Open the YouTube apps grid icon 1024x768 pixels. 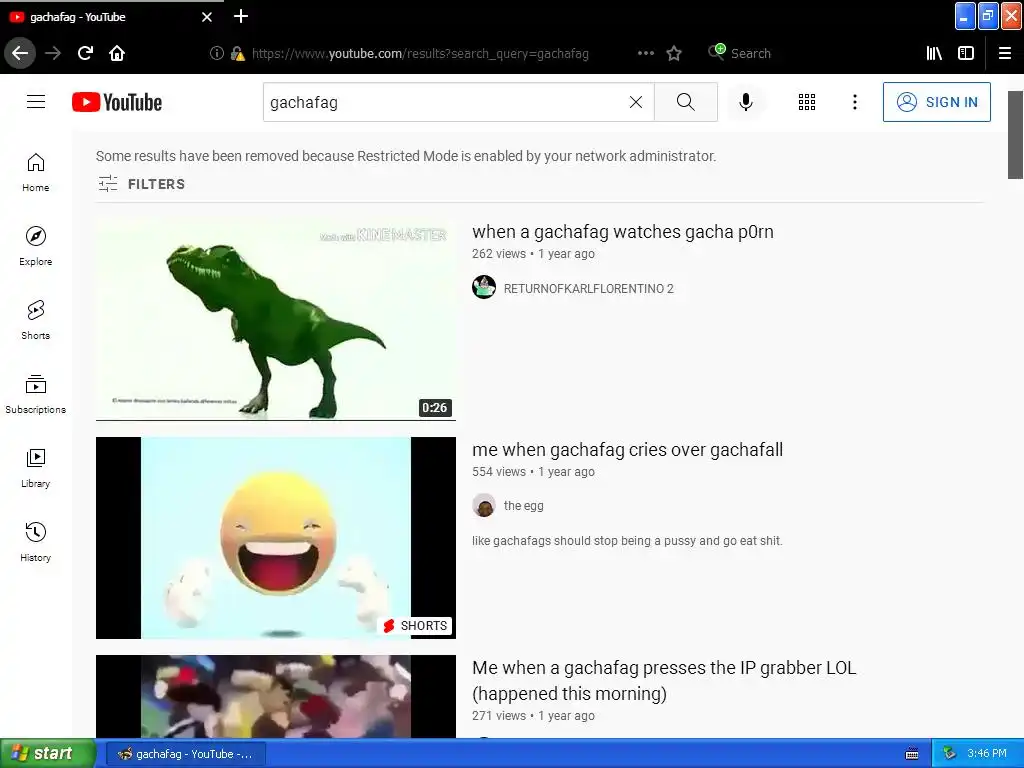pyautogui.click(x=807, y=102)
